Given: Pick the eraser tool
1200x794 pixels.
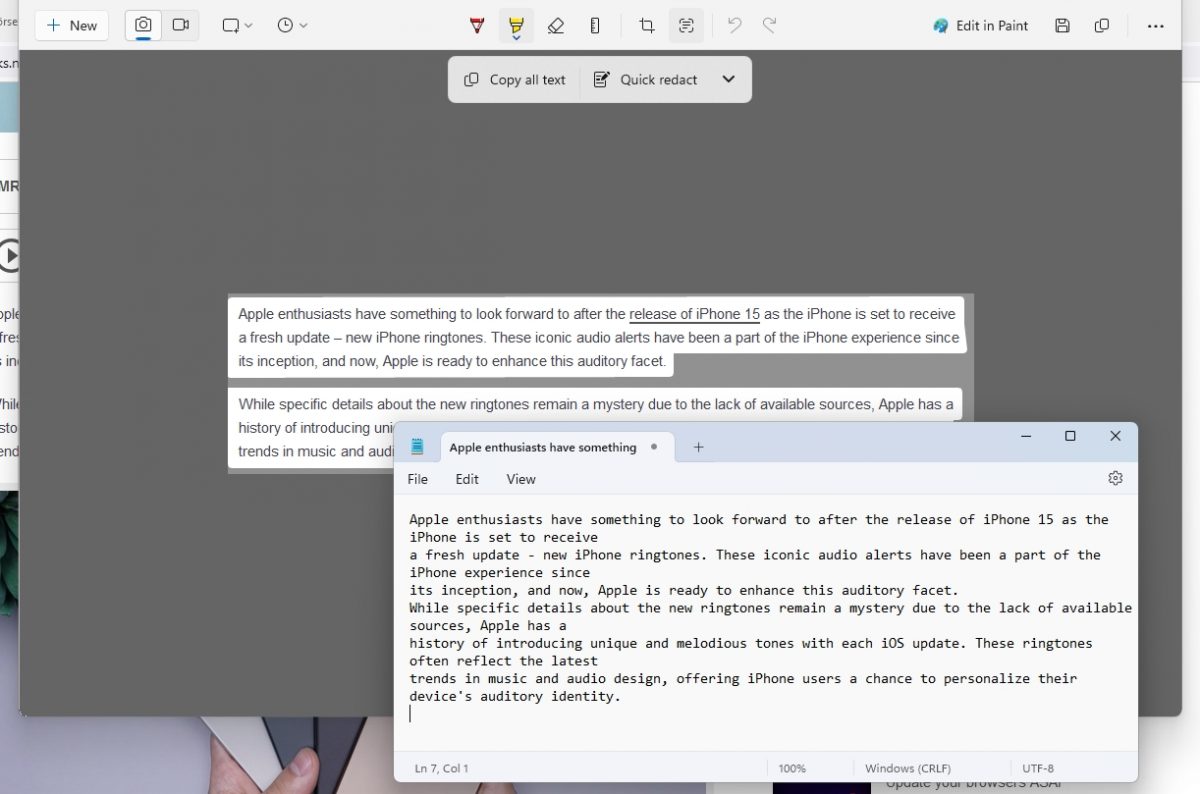Looking at the screenshot, I should coord(556,25).
